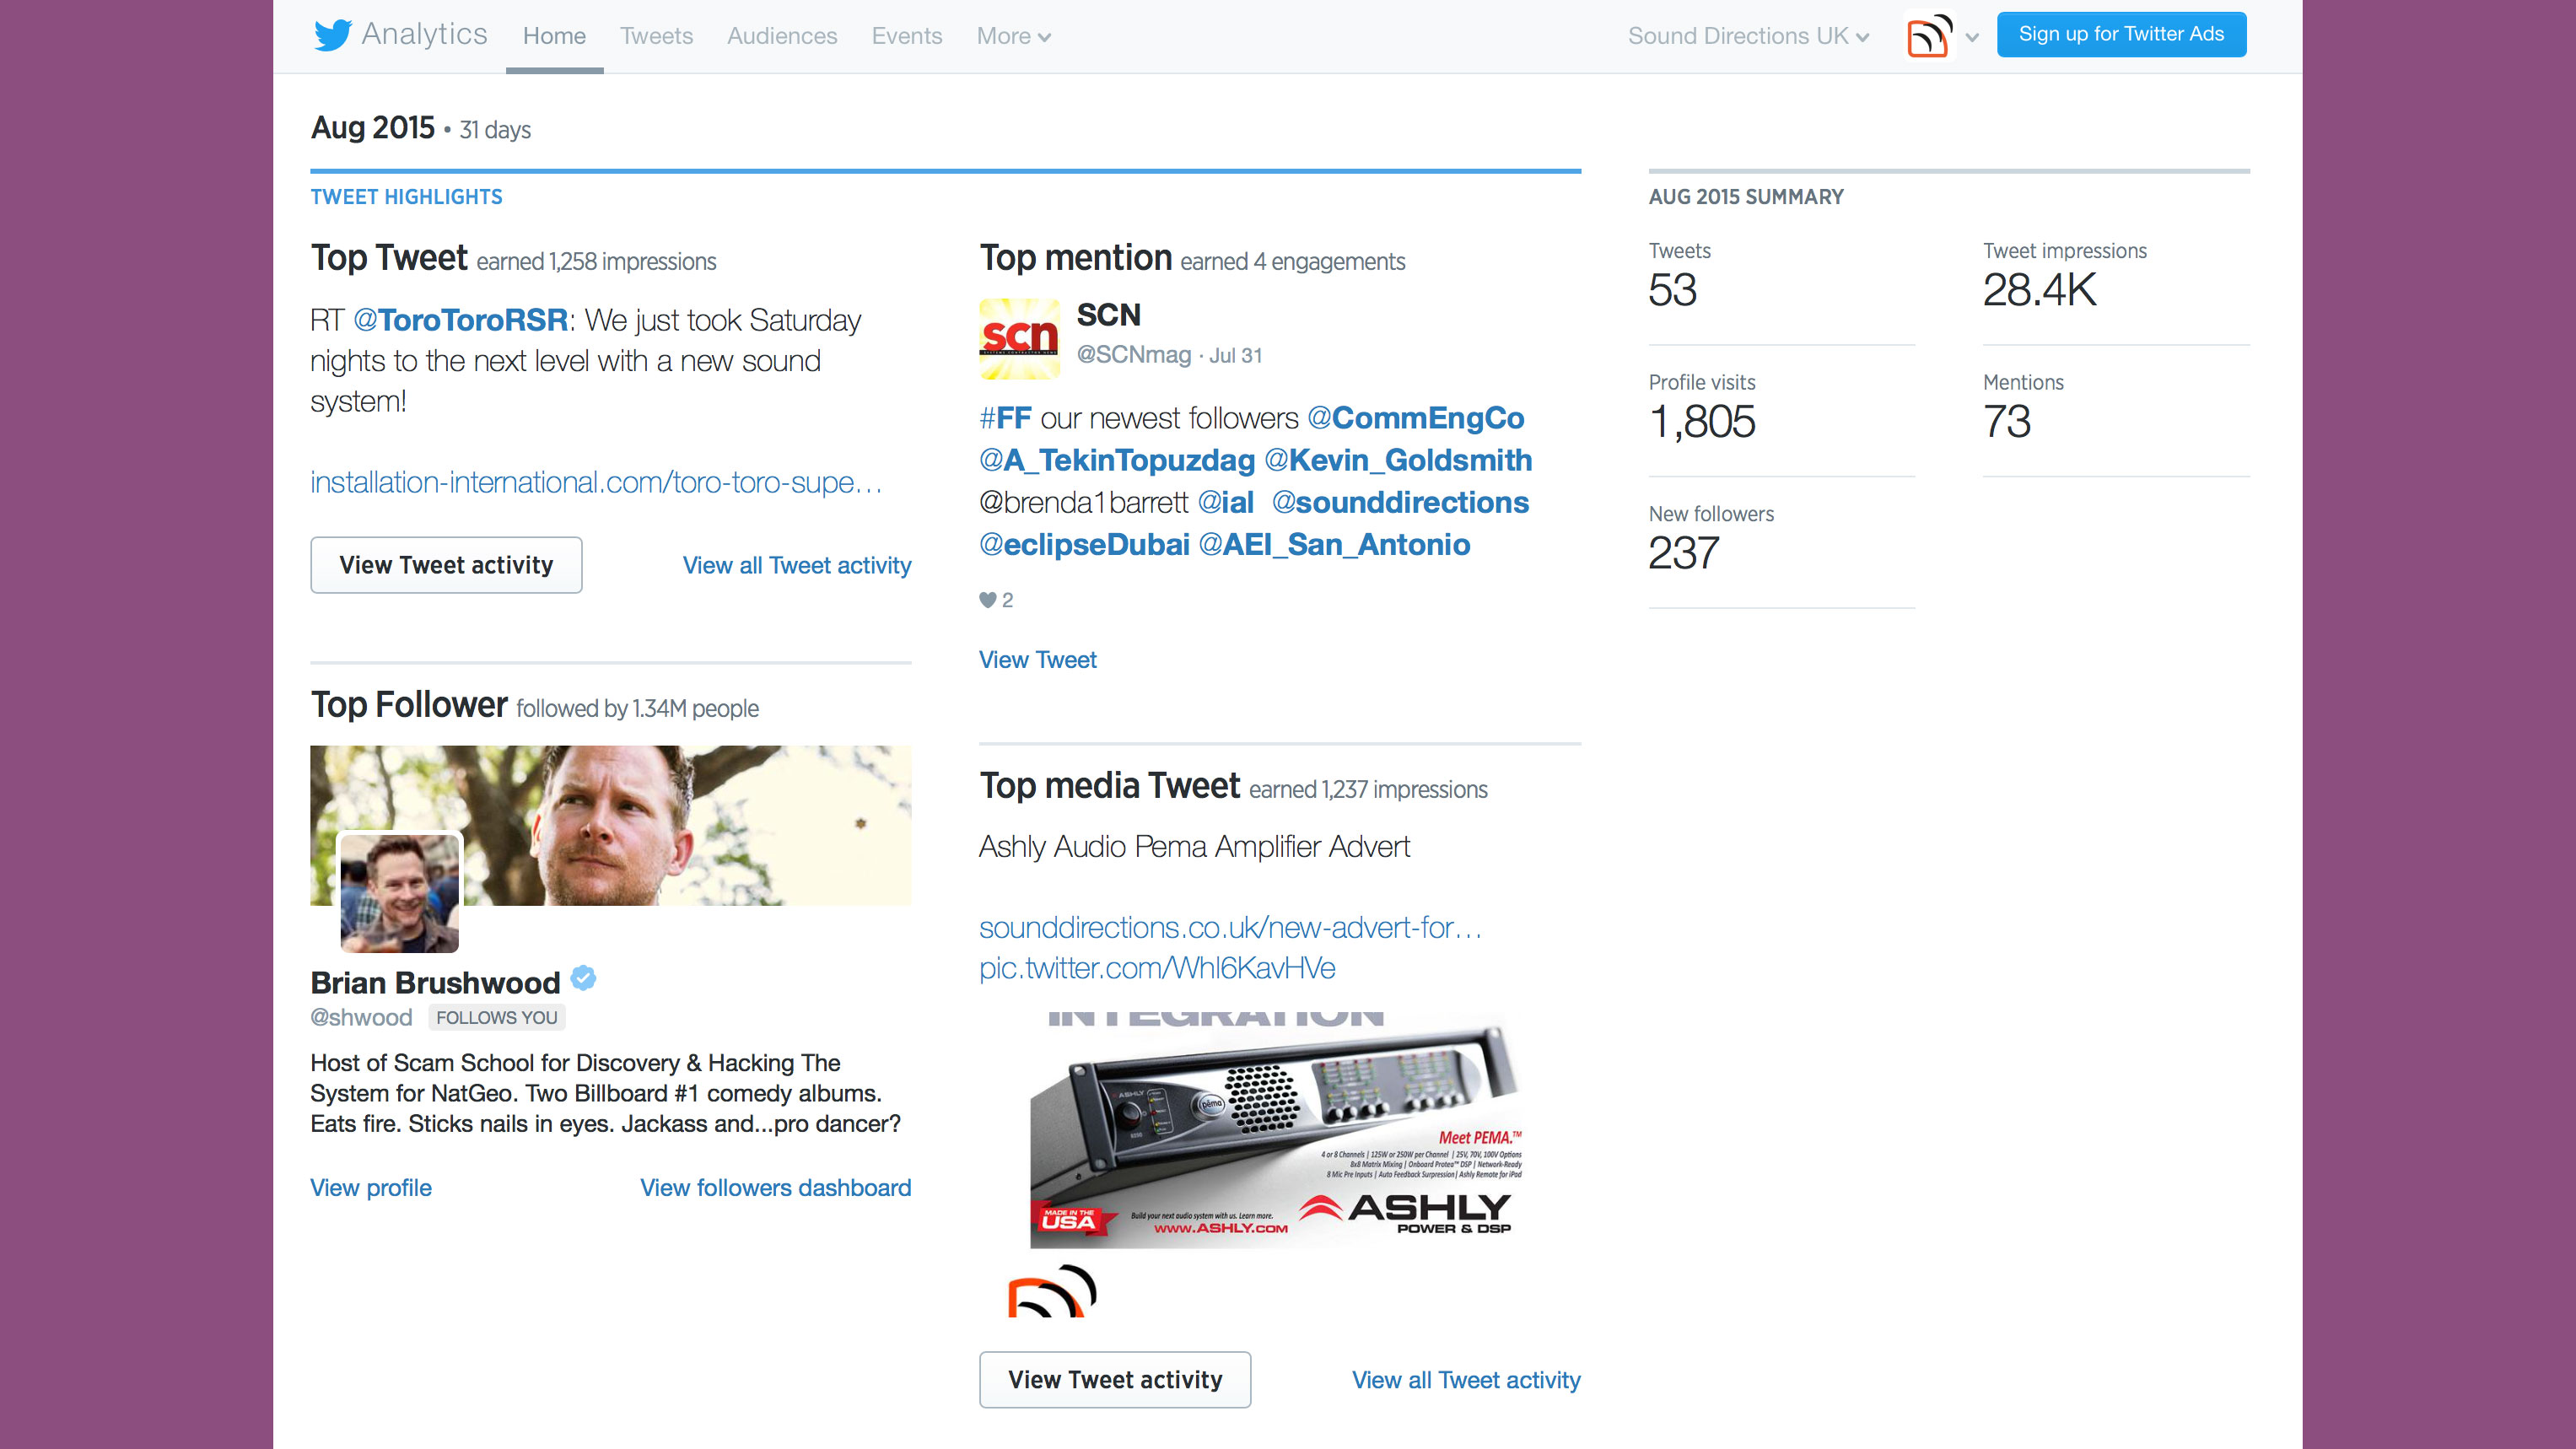2576x1449 pixels.
Task: Click the @shwood handle
Action: (x=361, y=1018)
